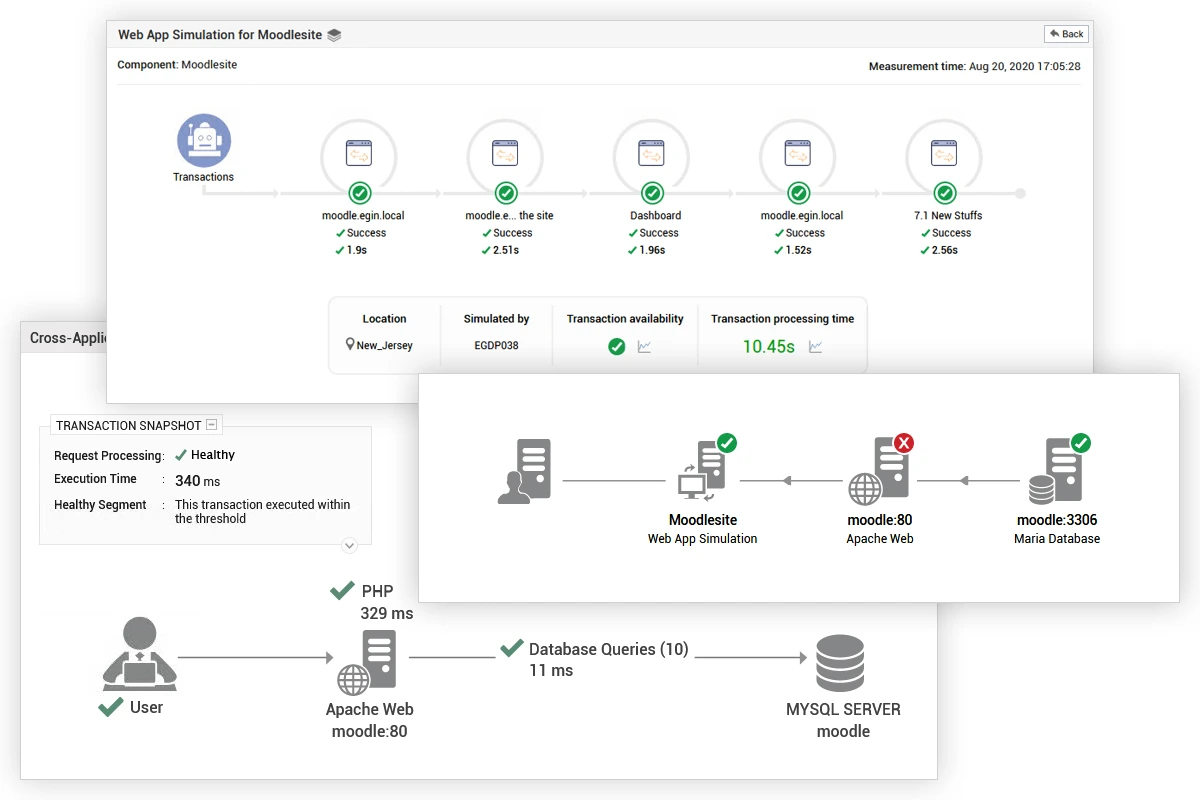Click the 'Apache Web moodle:80' flow label
The width and height of the screenshot is (1200, 800).
(369, 720)
